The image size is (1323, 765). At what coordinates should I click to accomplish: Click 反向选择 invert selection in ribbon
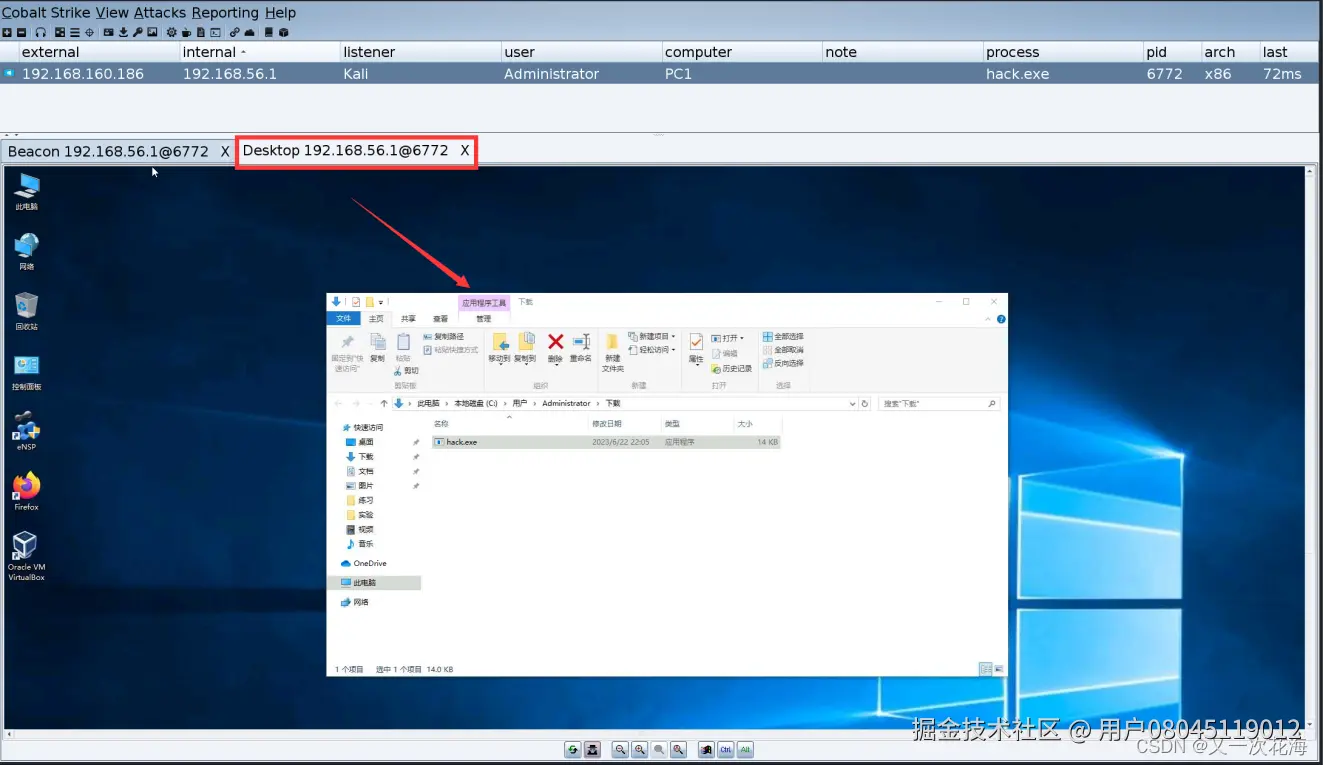click(783, 363)
